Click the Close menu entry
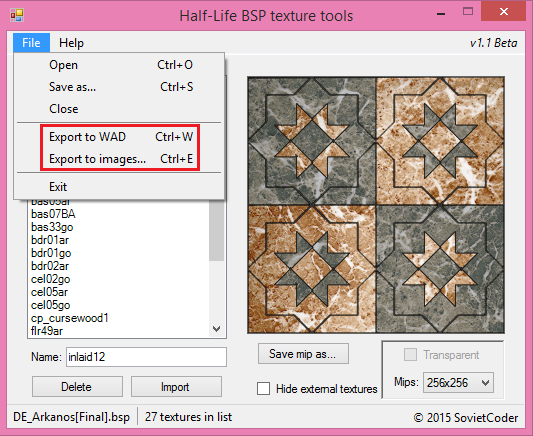This screenshot has height=436, width=533. coord(119,109)
